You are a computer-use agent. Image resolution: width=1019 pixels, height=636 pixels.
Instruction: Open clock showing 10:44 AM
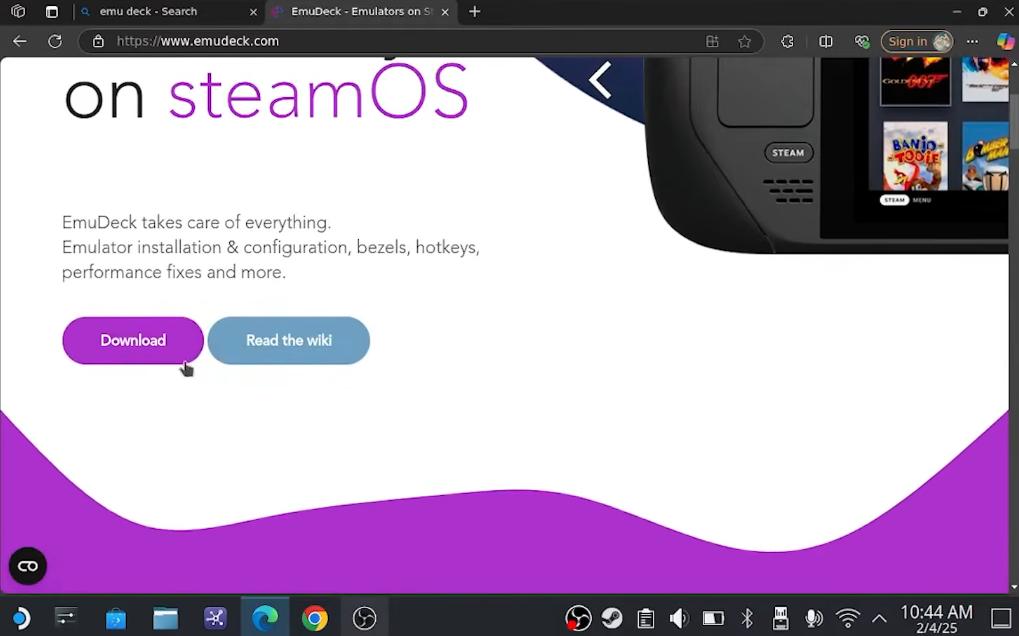936,618
